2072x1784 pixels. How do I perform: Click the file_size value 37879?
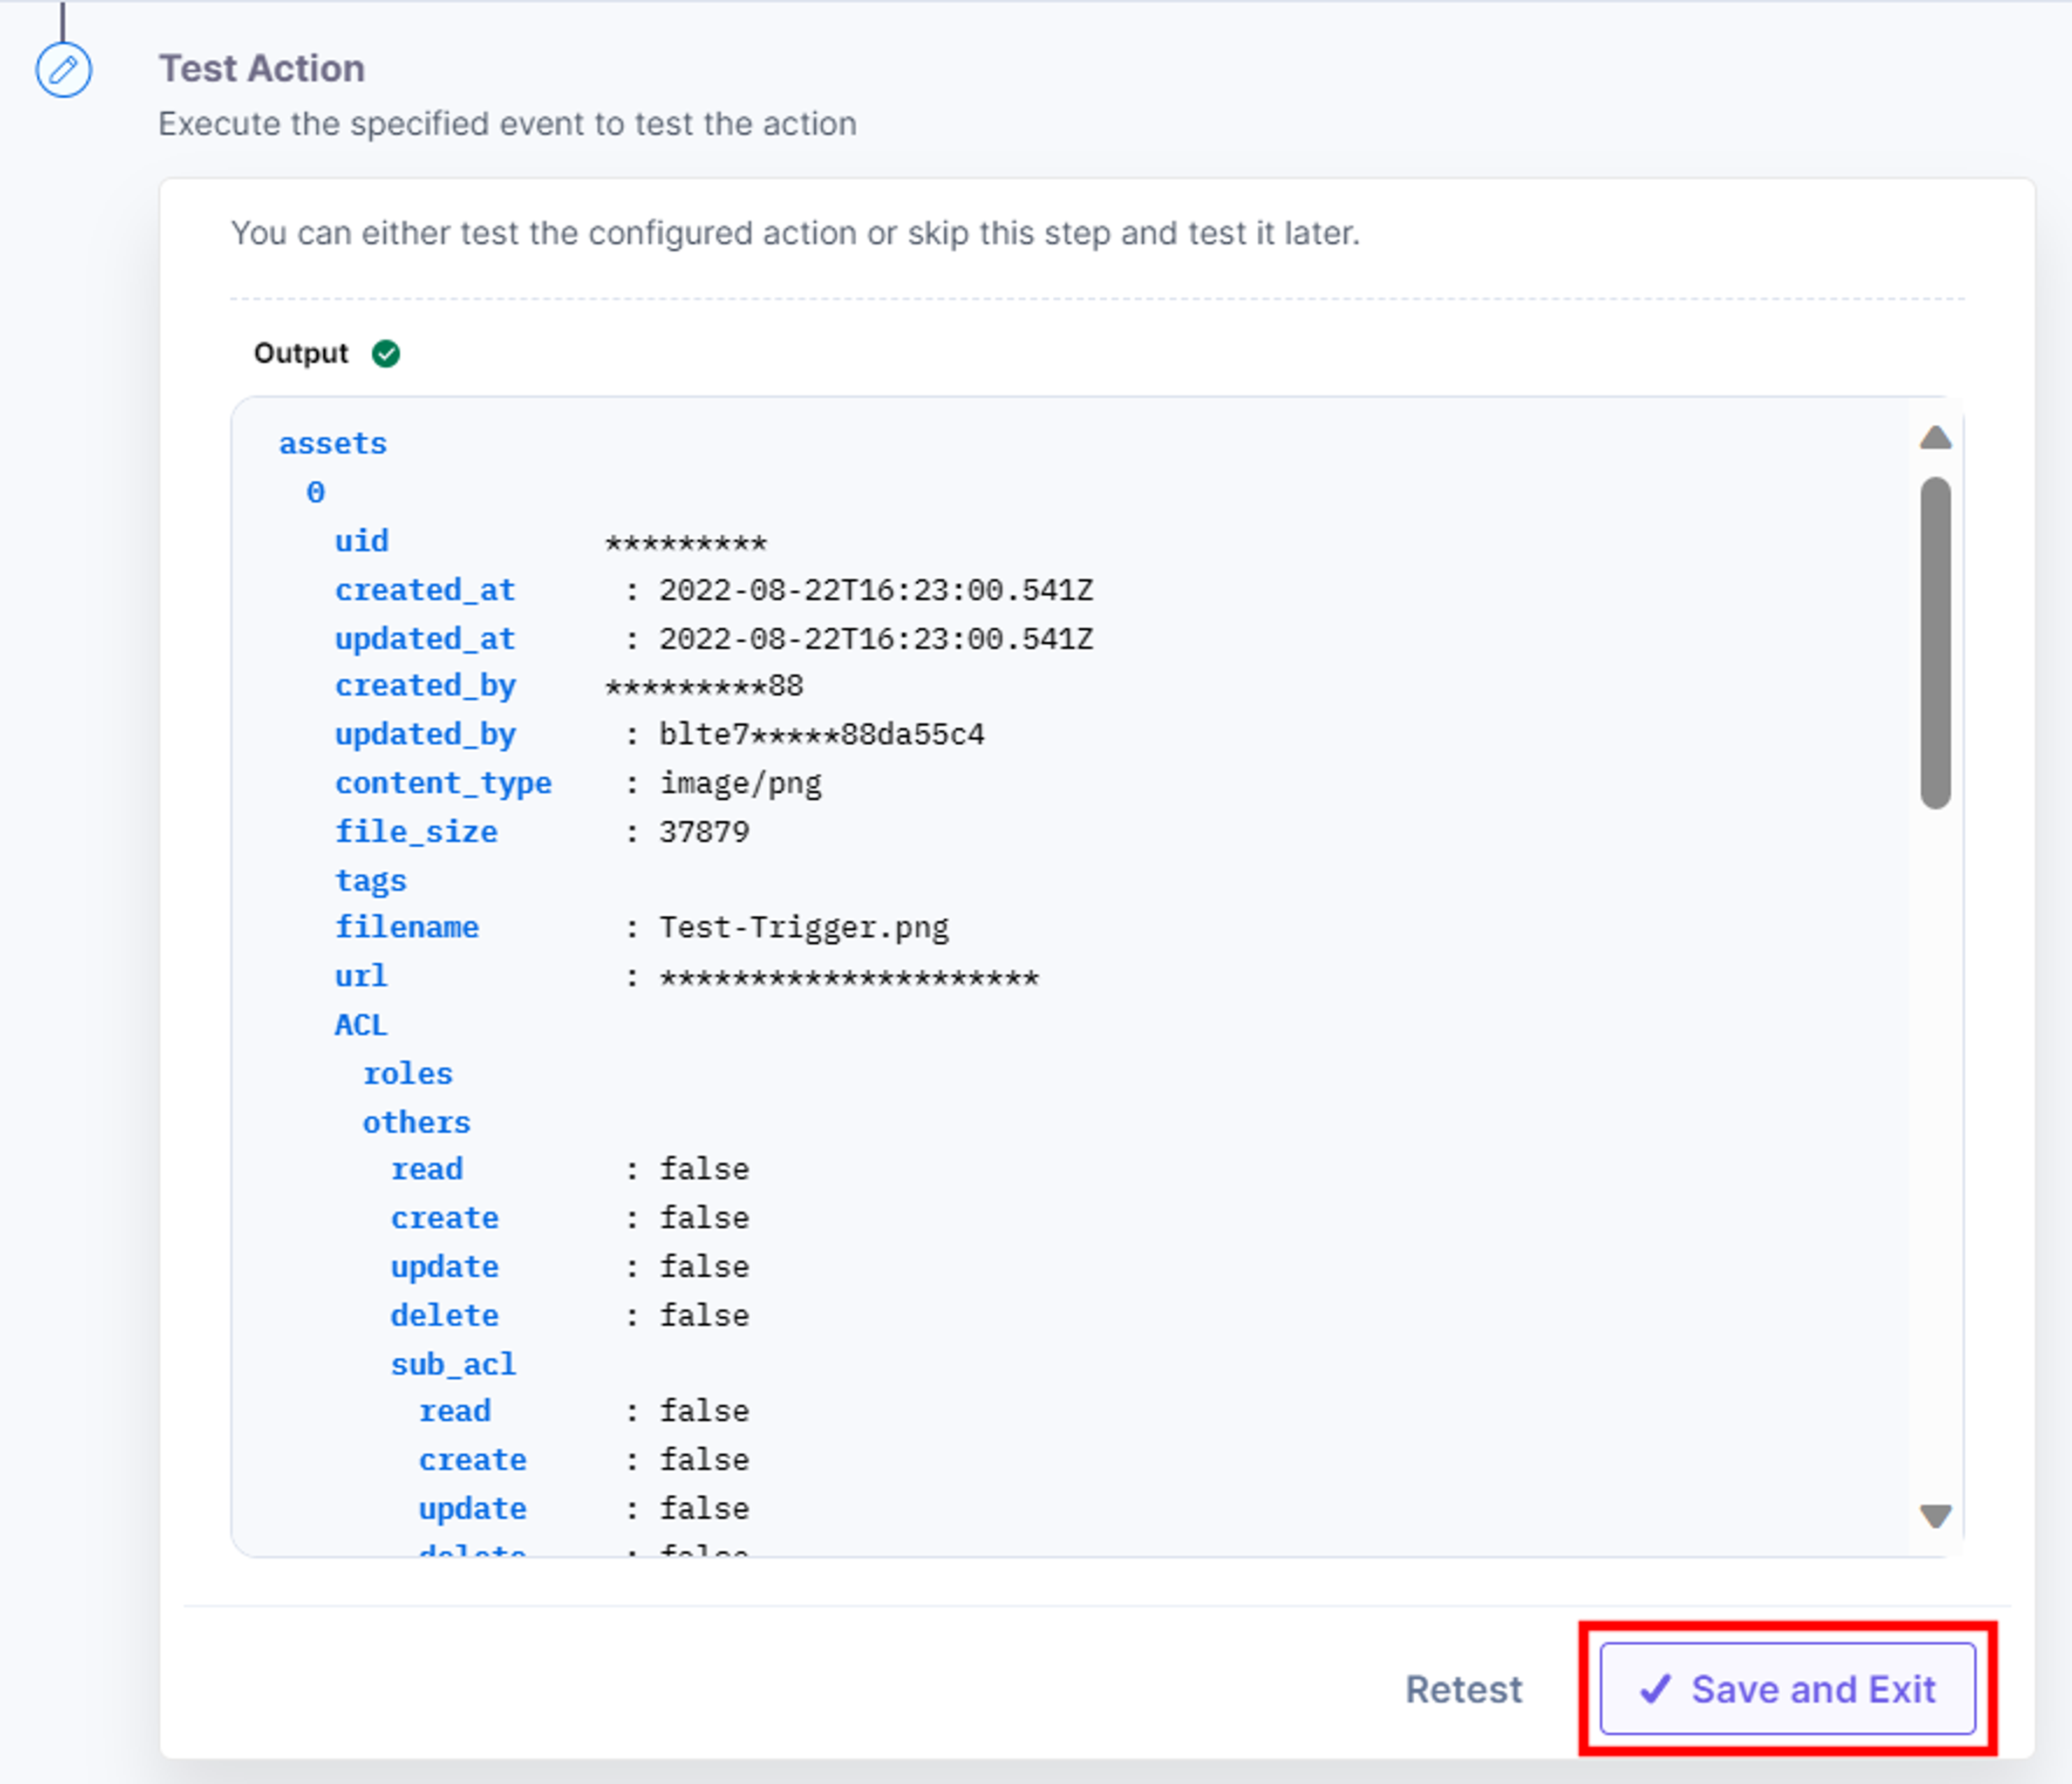click(x=704, y=832)
